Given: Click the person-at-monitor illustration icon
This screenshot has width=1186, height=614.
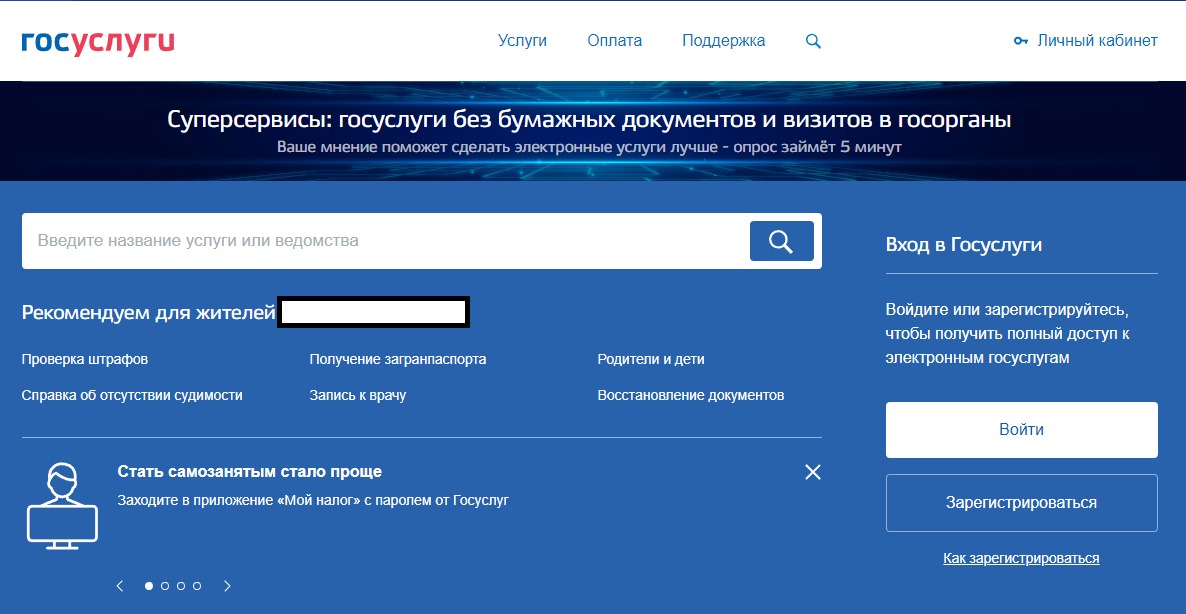Looking at the screenshot, I should [x=62, y=506].
